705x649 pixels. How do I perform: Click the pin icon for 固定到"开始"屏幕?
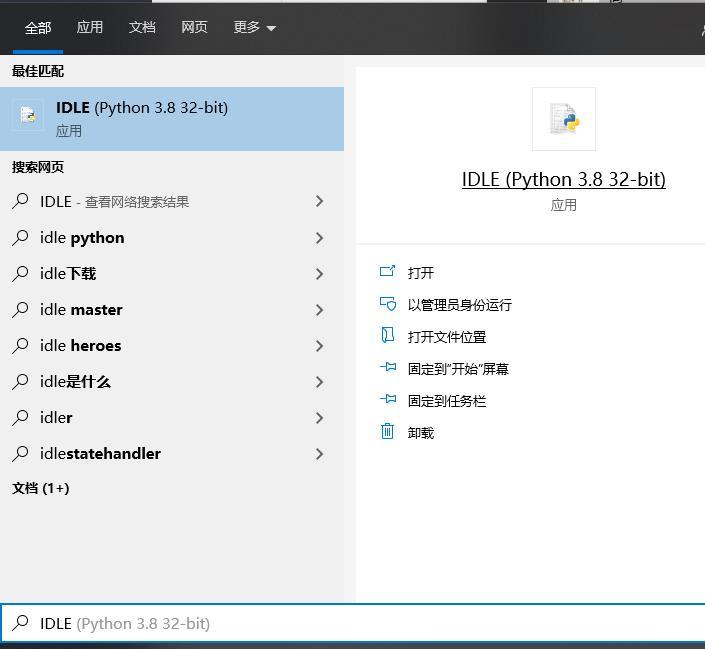[388, 367]
